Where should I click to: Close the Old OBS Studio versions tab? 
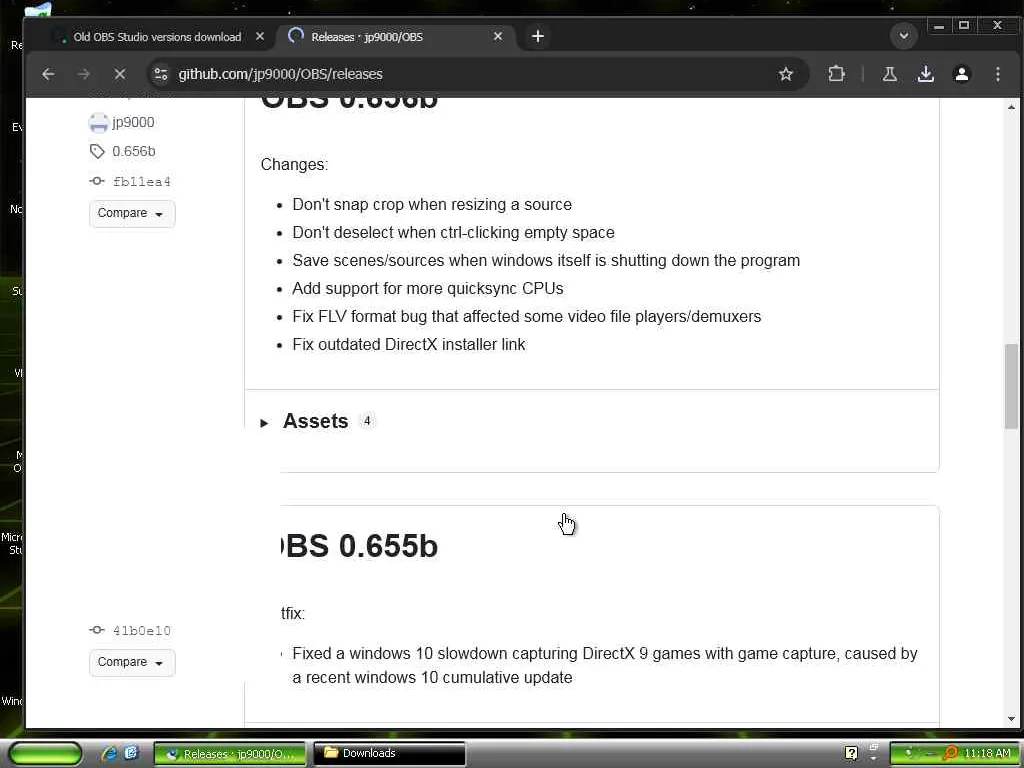tap(260, 37)
